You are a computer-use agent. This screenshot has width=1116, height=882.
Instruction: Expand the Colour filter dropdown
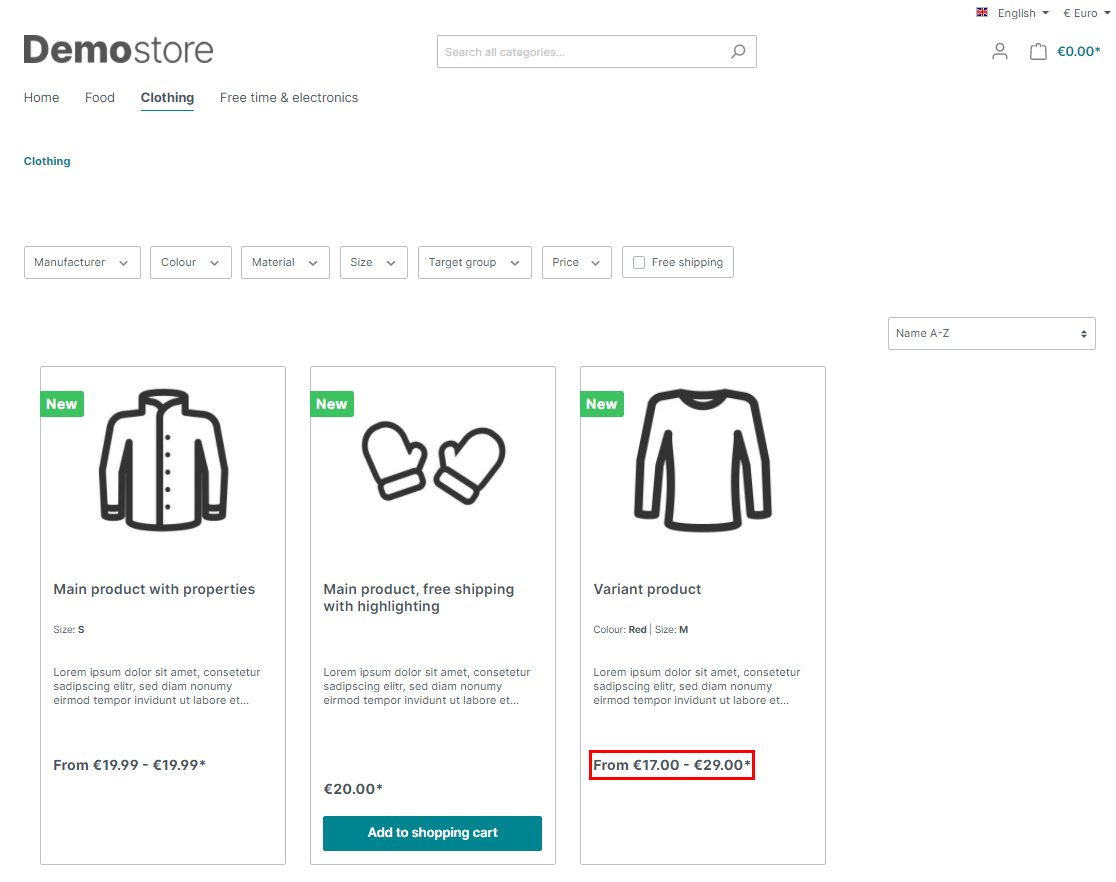[191, 262]
